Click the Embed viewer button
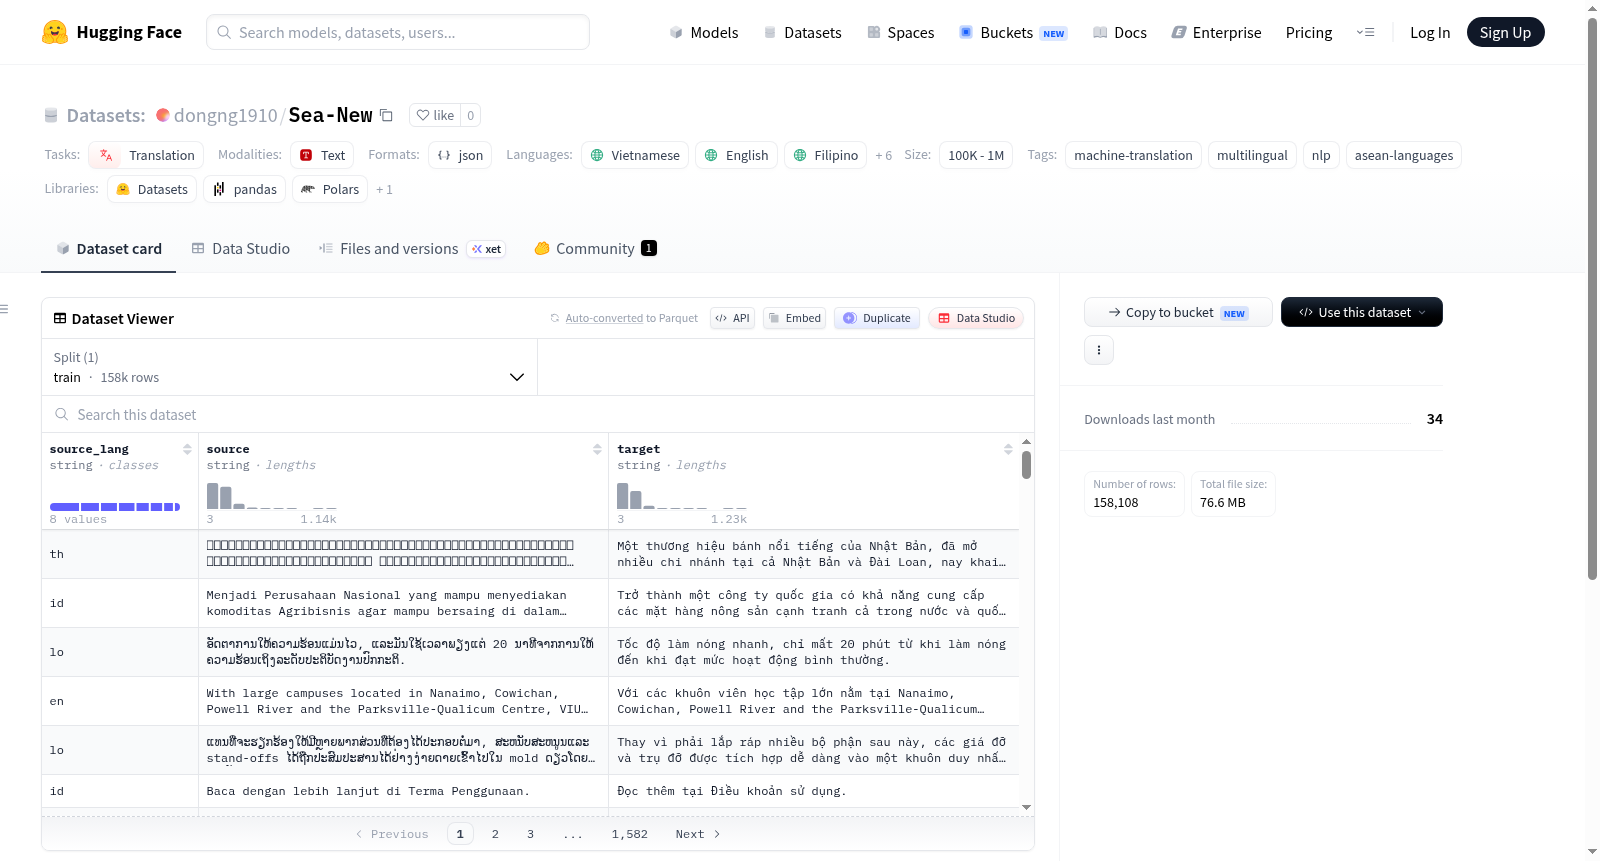Viewport: 1600px width, 861px height. click(794, 318)
